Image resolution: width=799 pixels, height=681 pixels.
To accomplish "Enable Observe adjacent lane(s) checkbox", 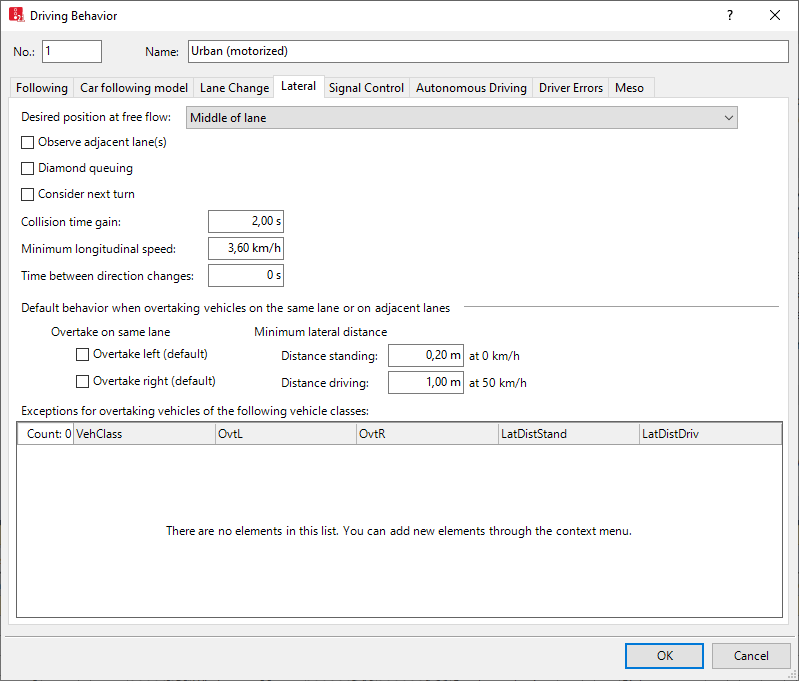I will point(28,142).
